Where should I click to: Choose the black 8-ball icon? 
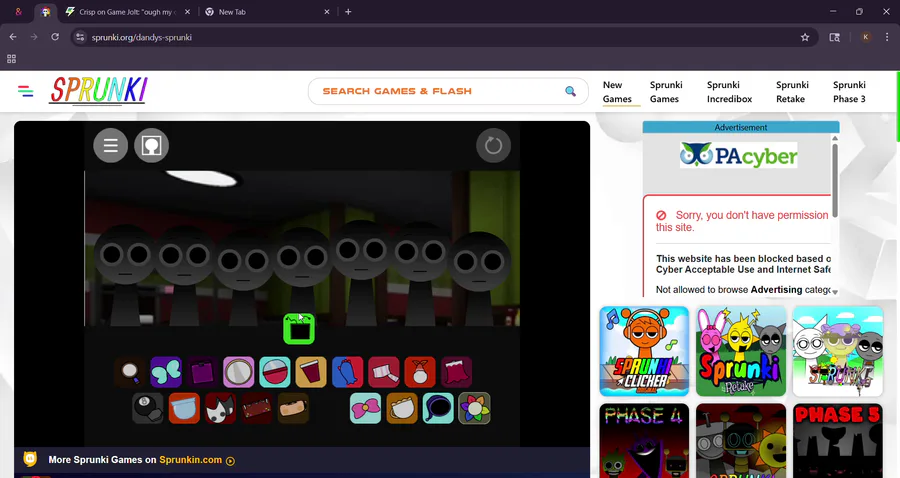tap(148, 408)
